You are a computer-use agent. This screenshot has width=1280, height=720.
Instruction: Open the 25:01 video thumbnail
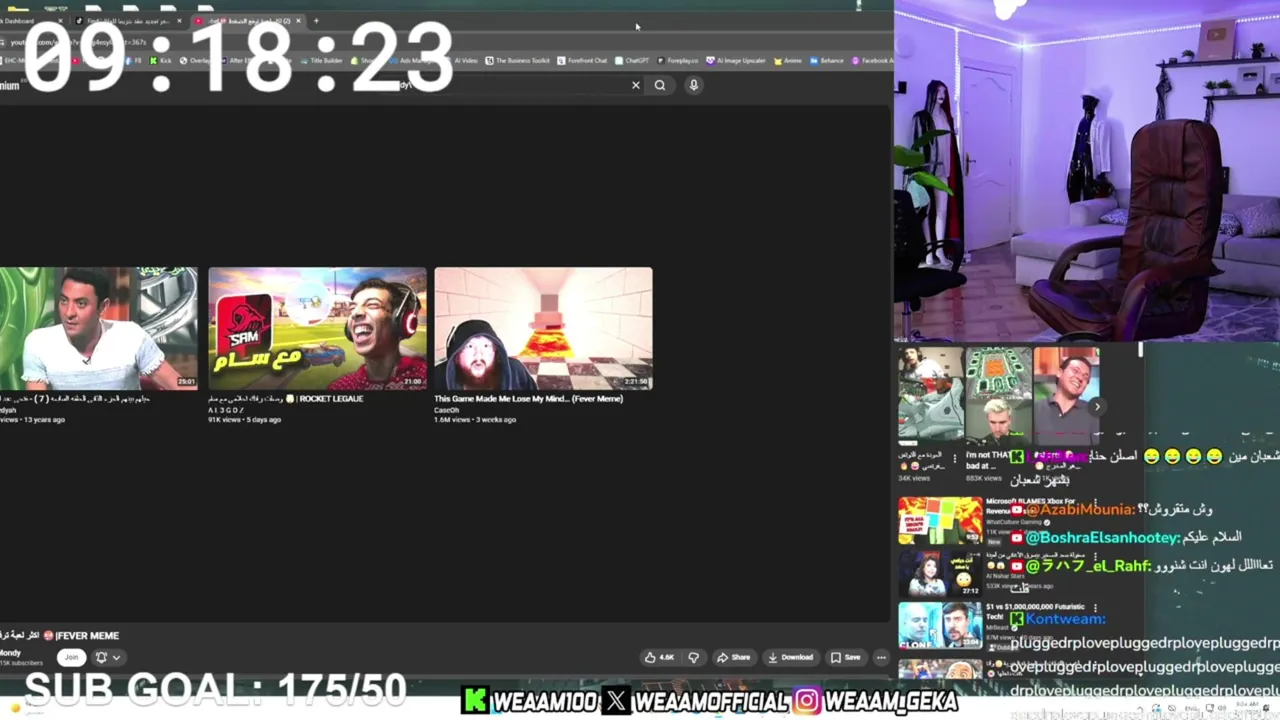tap(98, 329)
